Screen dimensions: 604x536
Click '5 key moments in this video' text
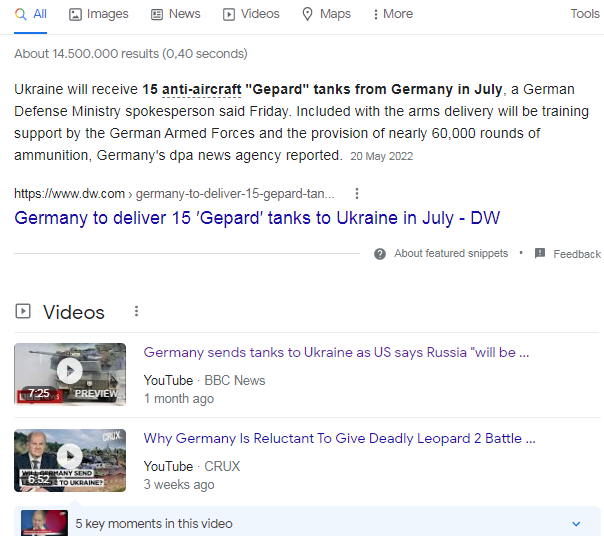(x=154, y=524)
